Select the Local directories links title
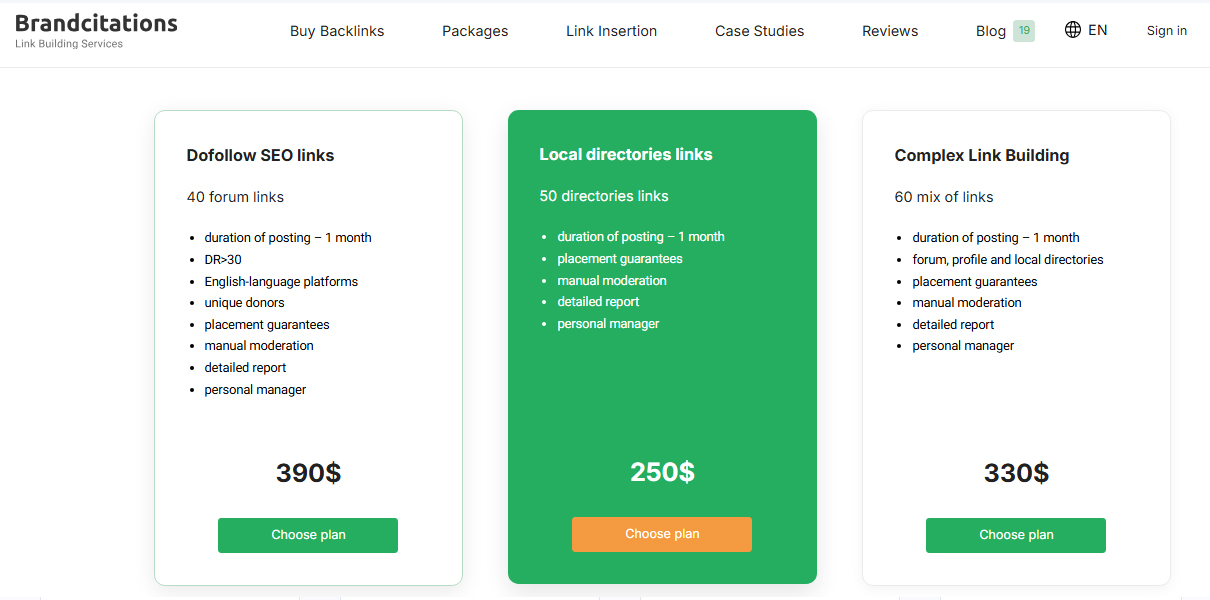Viewport: 1210px width, 600px height. pos(625,155)
